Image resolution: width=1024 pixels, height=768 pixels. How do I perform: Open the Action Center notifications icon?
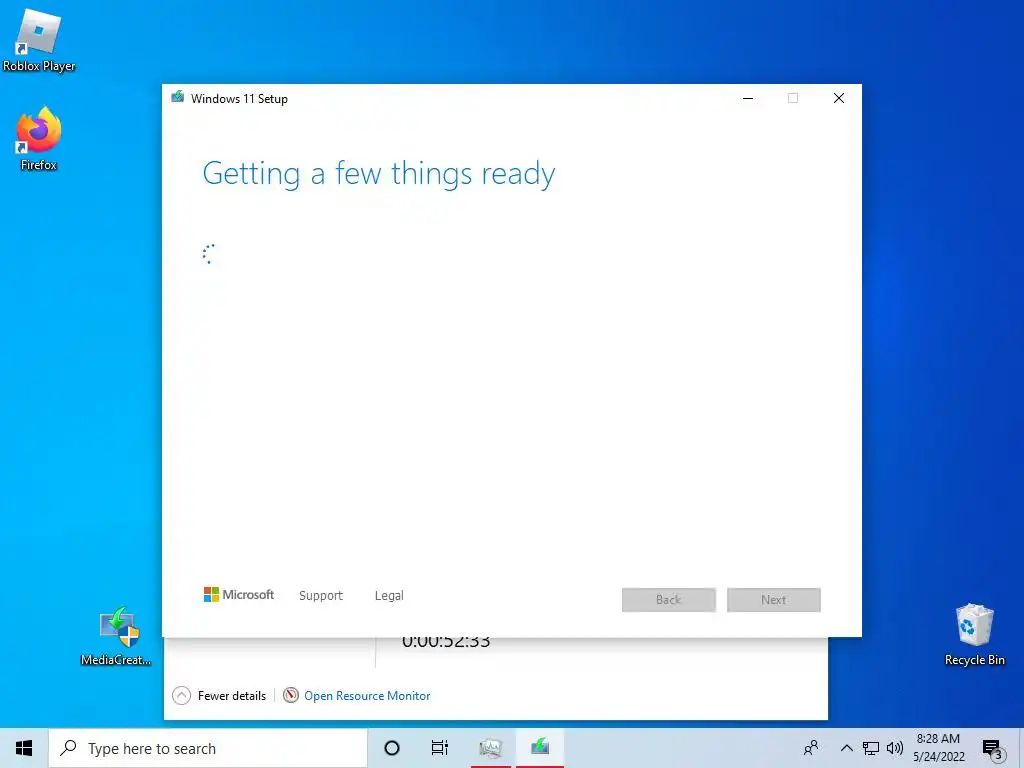pyautogui.click(x=993, y=750)
